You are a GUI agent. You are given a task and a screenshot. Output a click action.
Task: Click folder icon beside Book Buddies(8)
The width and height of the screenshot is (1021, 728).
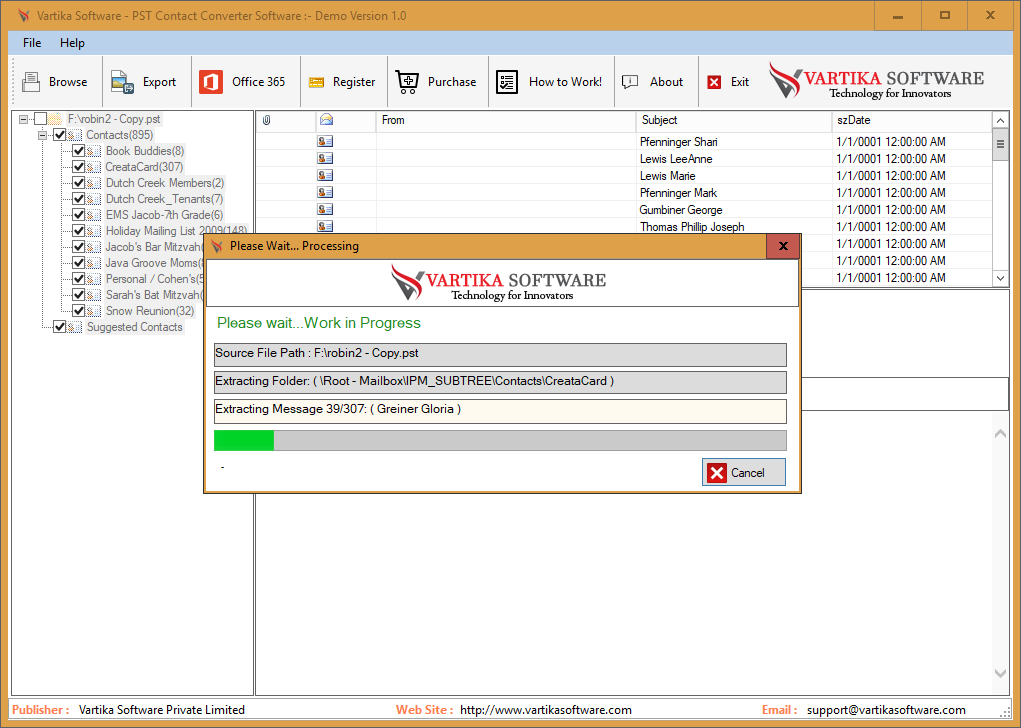(x=94, y=151)
